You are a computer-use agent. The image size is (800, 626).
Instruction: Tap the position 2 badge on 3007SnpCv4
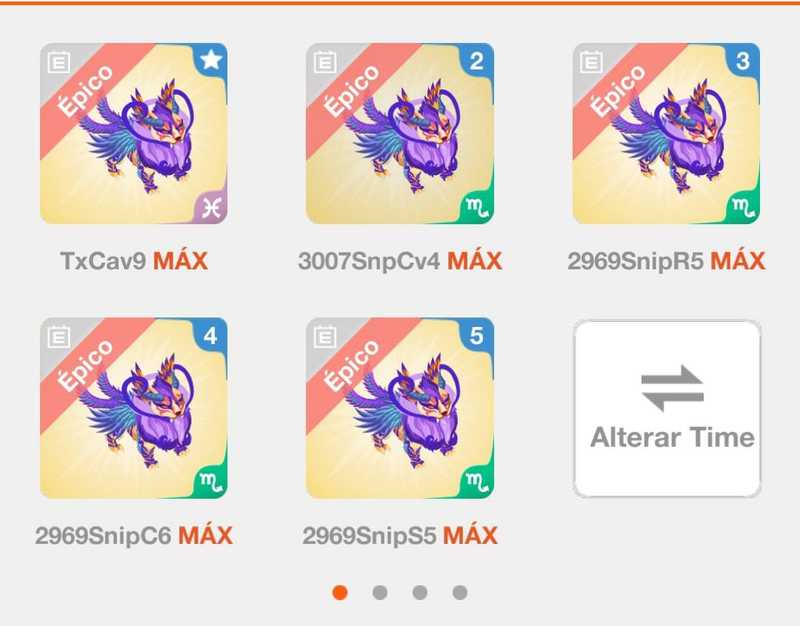click(x=477, y=61)
